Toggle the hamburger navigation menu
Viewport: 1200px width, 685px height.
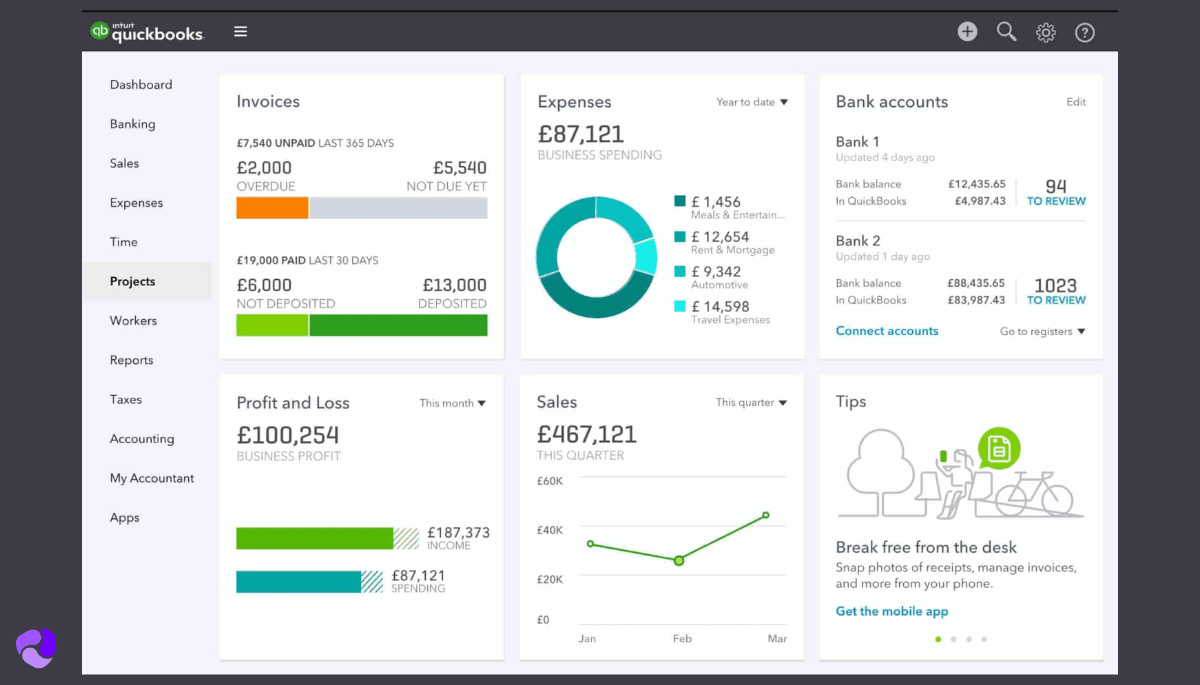tap(240, 32)
